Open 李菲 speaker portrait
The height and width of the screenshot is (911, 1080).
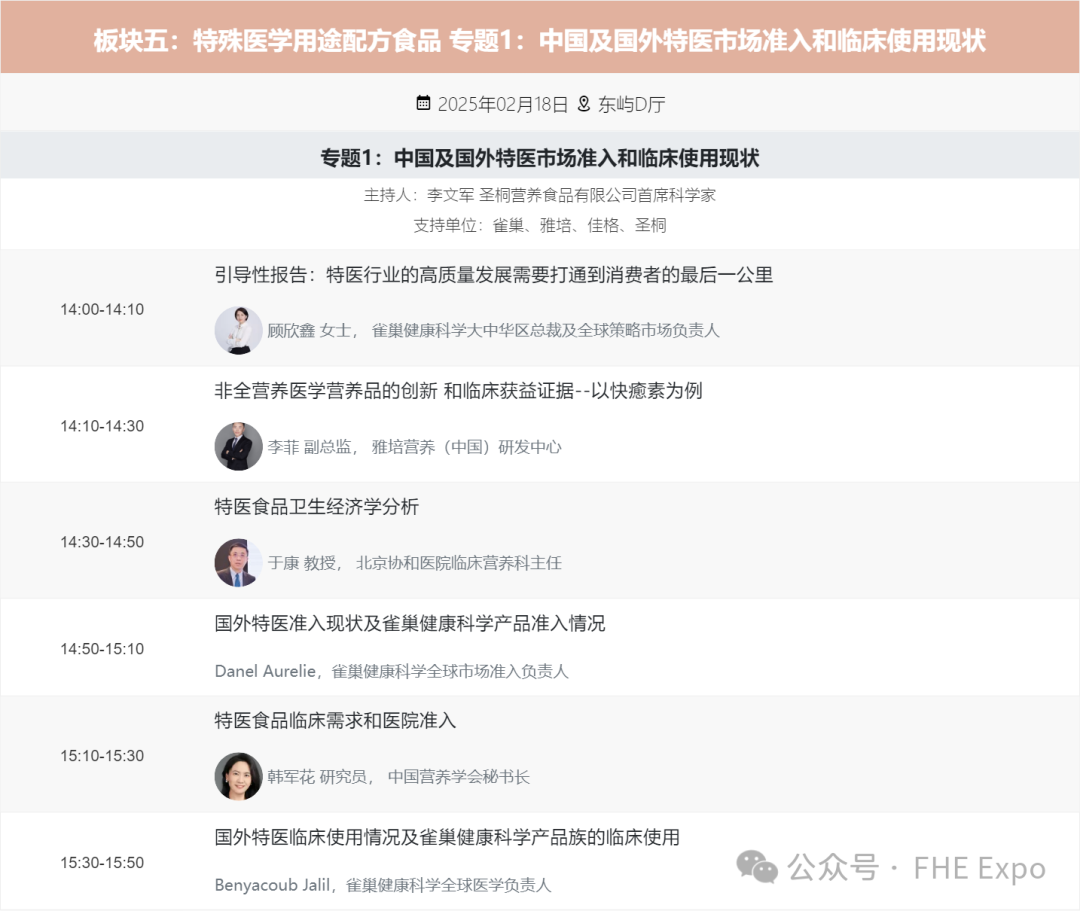coord(238,447)
